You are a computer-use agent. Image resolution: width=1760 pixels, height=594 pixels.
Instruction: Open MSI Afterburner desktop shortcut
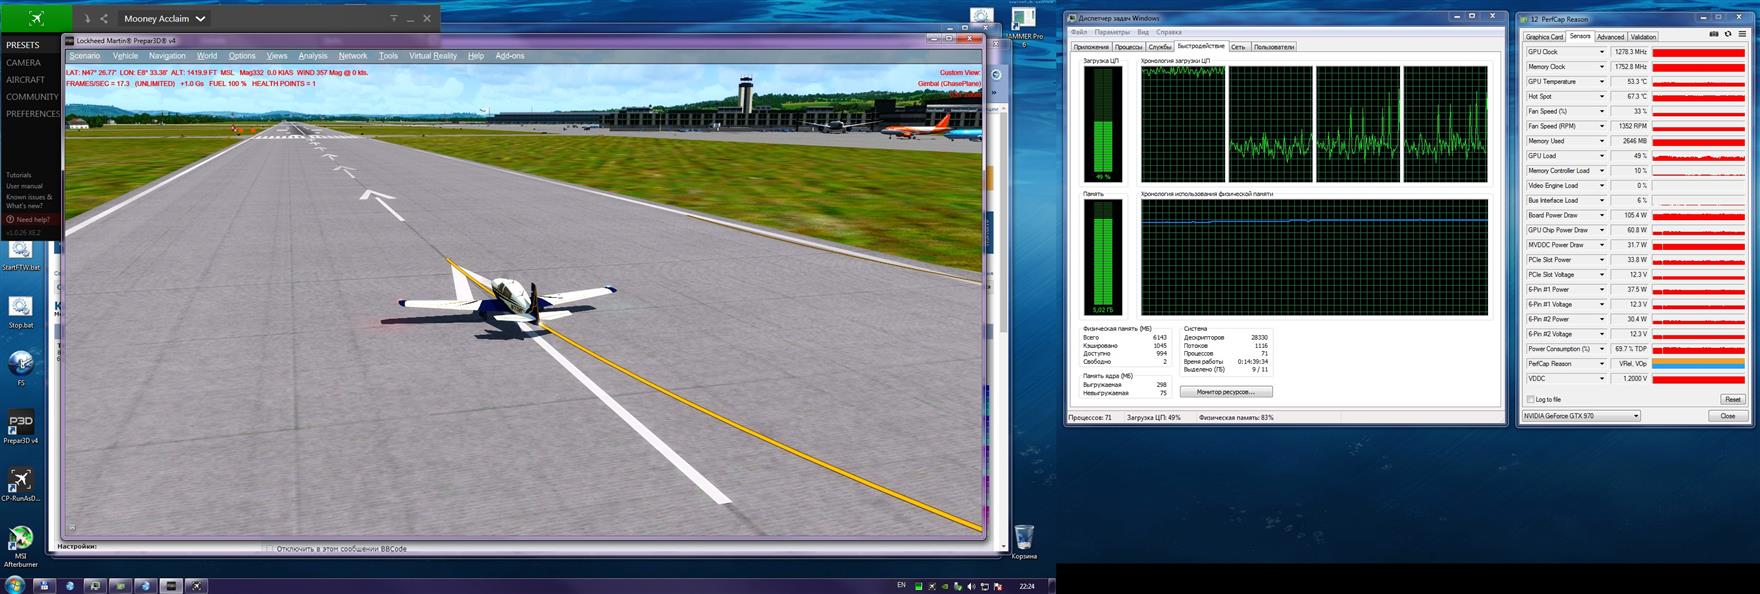(x=21, y=547)
